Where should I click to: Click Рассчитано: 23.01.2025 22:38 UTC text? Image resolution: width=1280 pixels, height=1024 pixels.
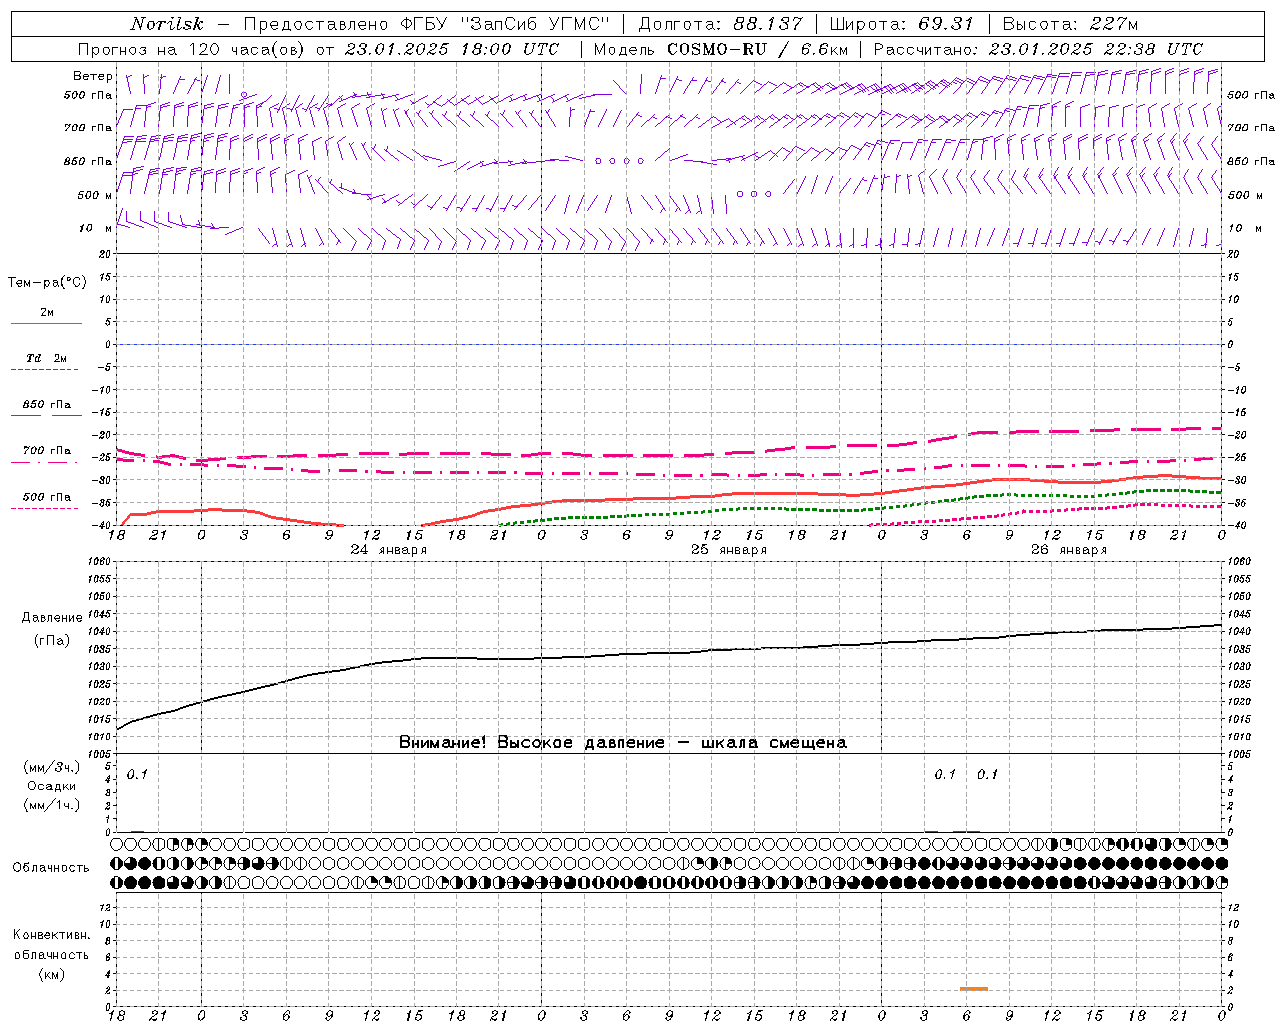click(x=1038, y=49)
